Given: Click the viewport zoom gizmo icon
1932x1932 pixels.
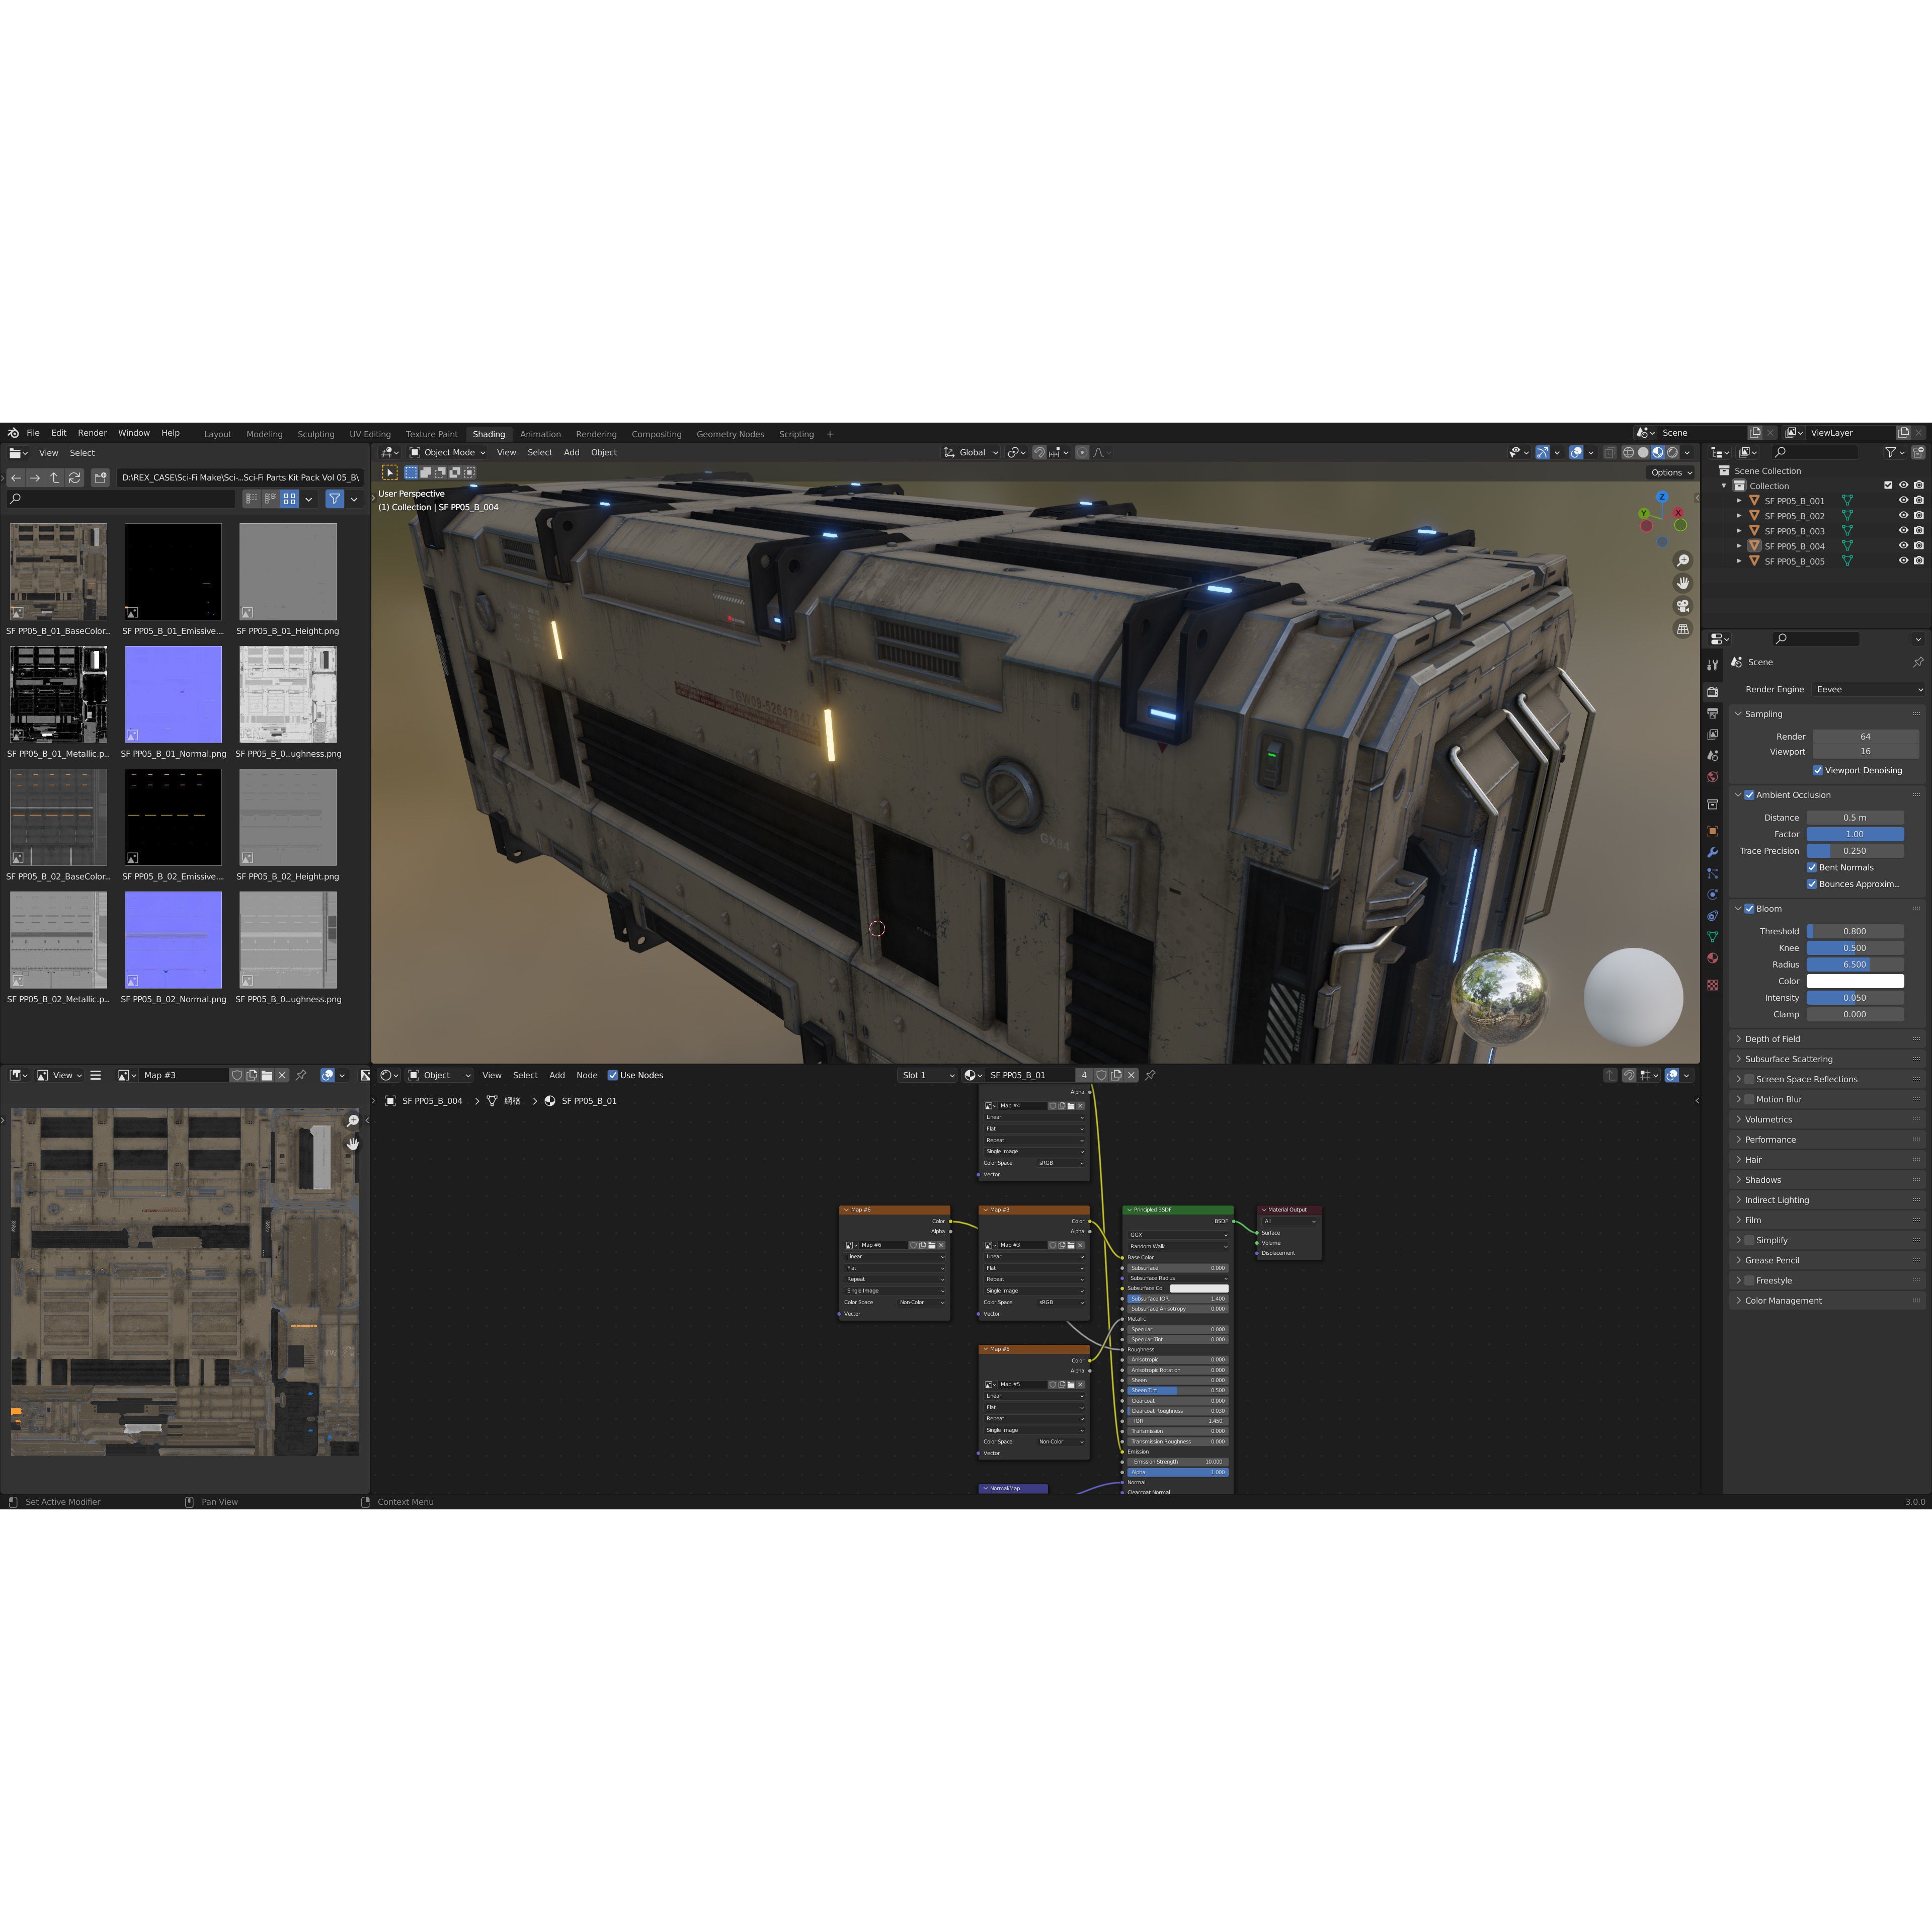Looking at the screenshot, I should pos(1683,561).
